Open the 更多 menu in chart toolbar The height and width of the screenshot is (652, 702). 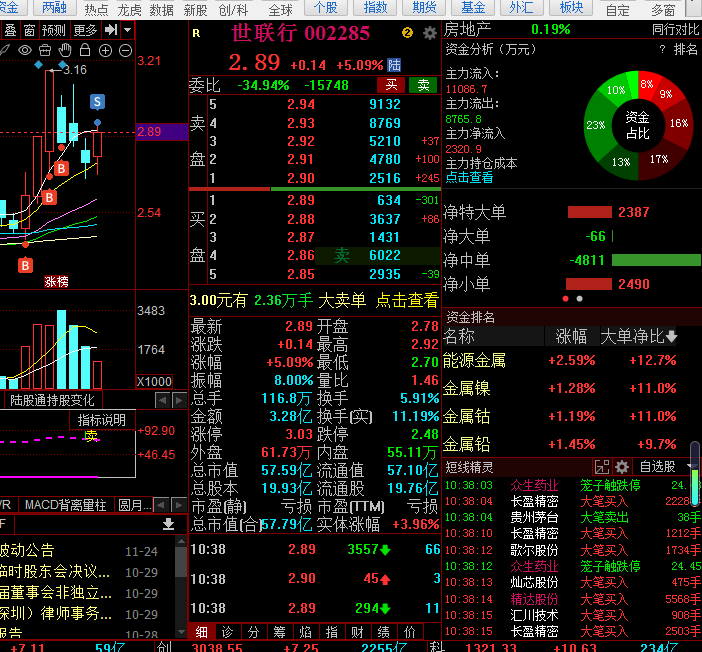tap(85, 30)
